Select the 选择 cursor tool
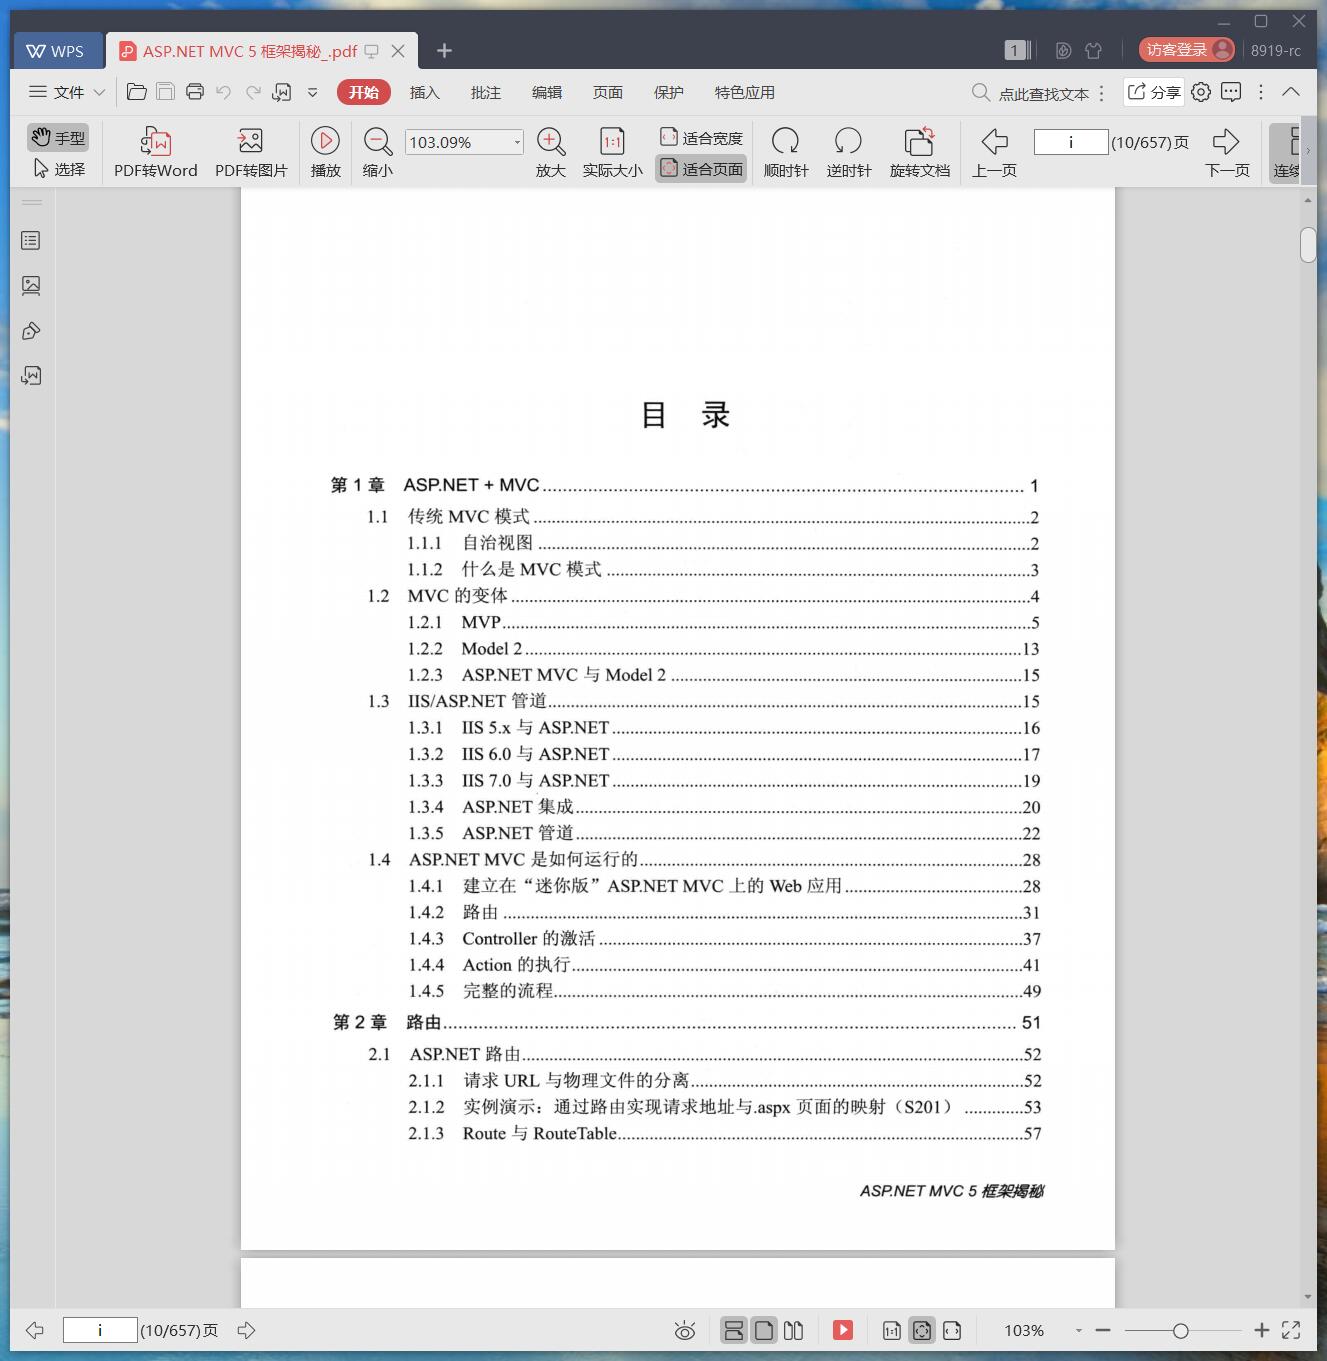Screen dimensions: 1327x1361 pos(58,168)
